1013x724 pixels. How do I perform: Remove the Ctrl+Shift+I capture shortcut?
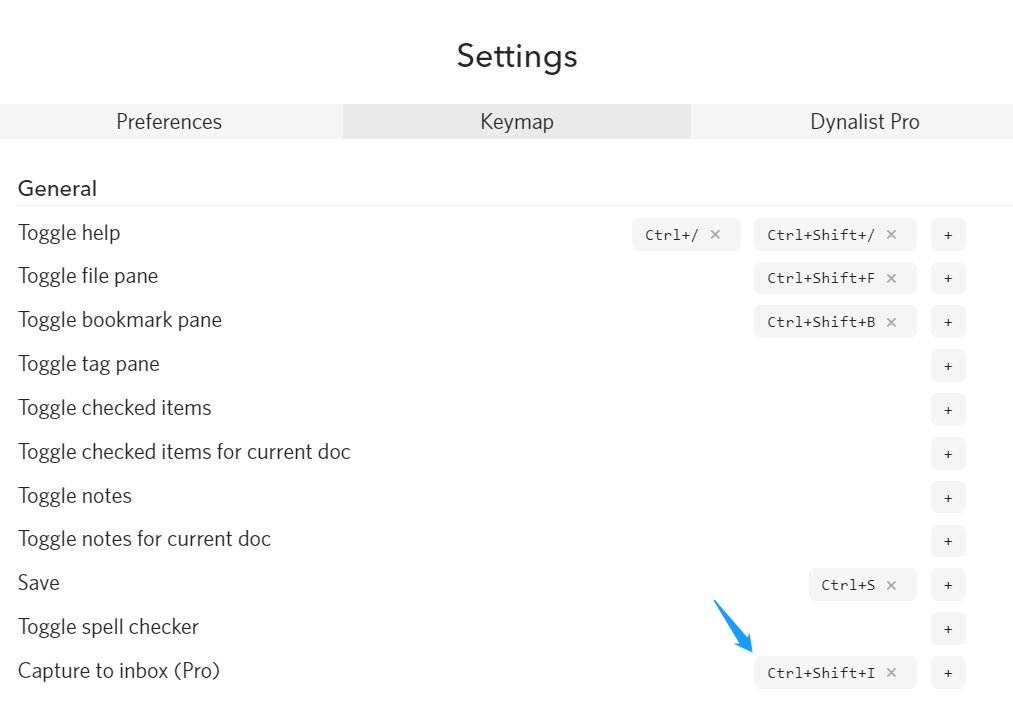click(891, 673)
